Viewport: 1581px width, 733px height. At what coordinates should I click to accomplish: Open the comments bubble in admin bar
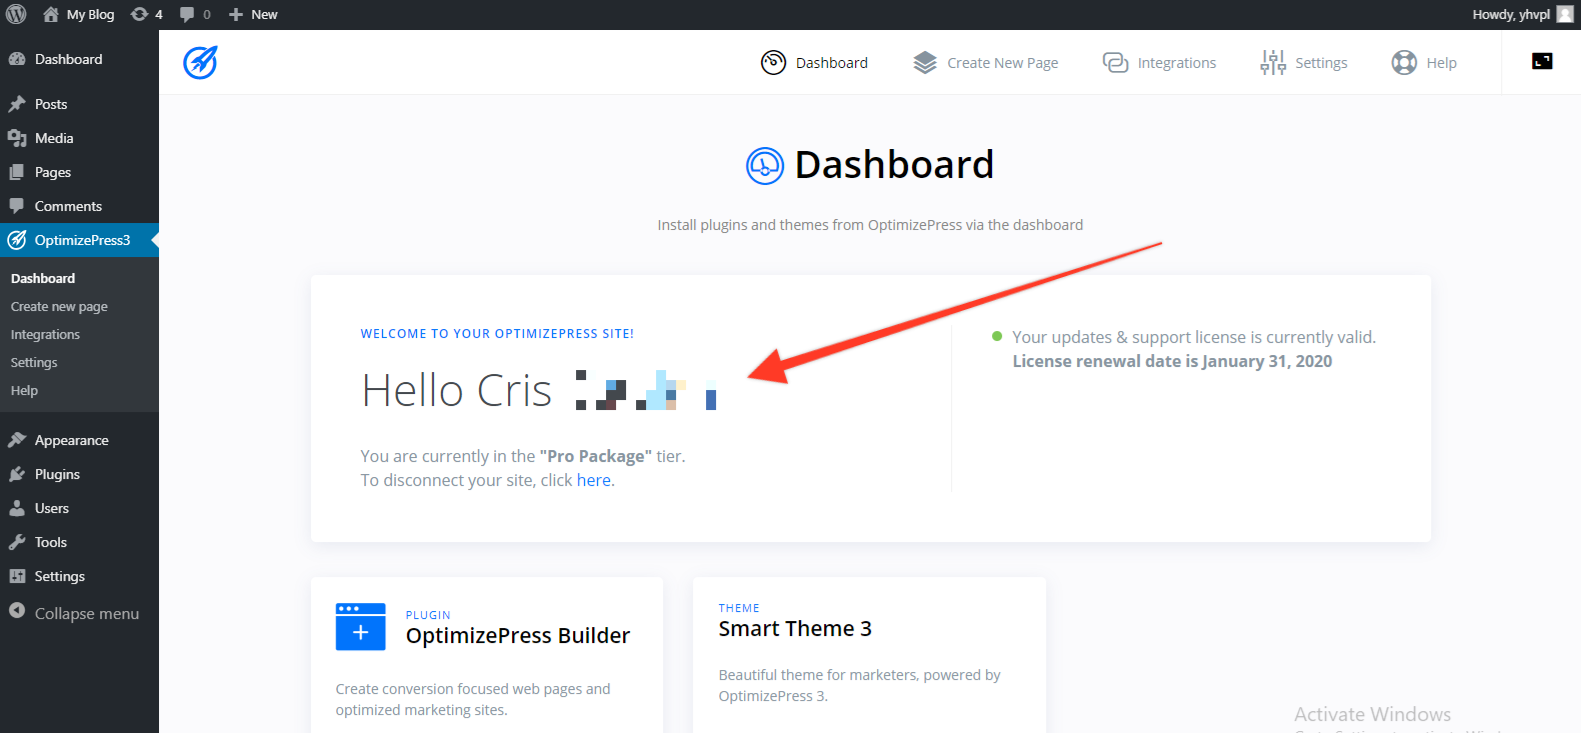187,14
